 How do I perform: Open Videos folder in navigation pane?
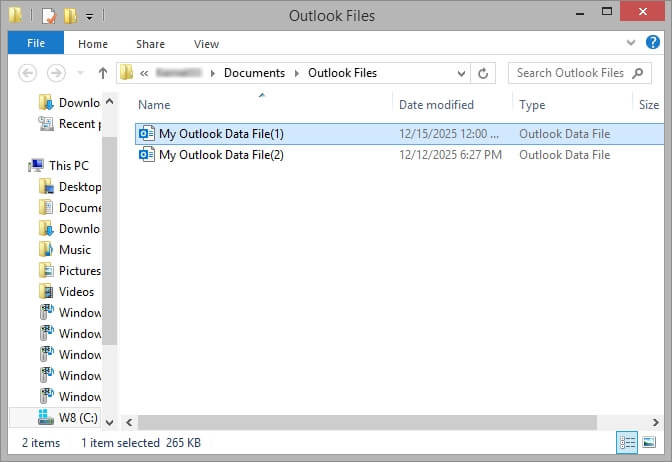(66, 292)
